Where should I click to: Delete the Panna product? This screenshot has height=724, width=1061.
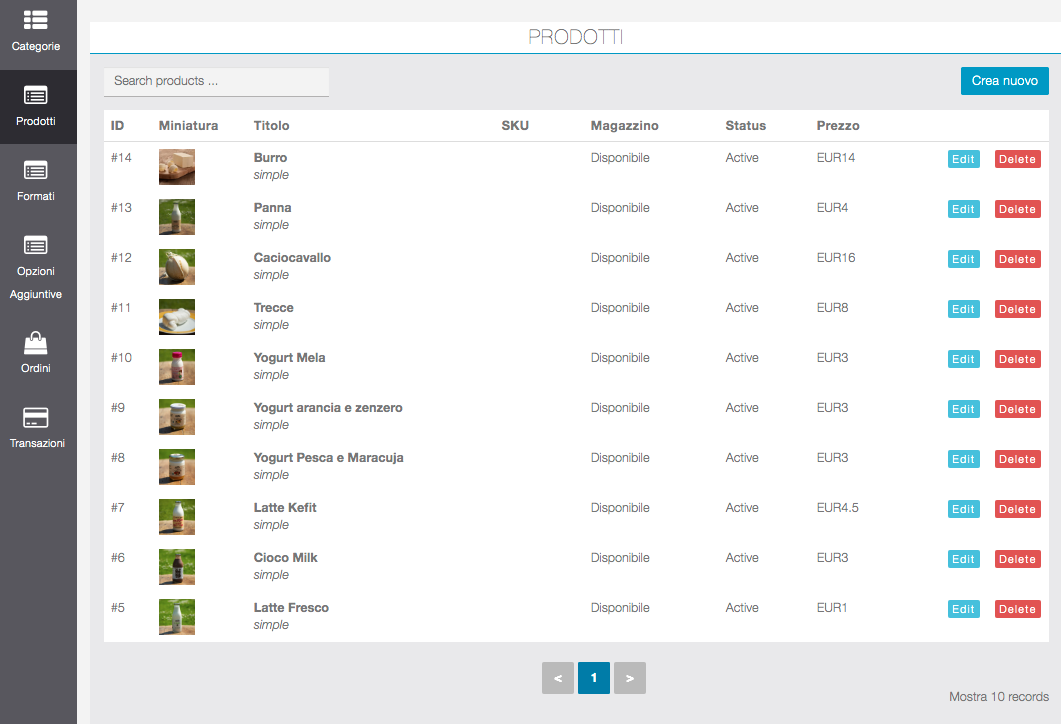1017,209
